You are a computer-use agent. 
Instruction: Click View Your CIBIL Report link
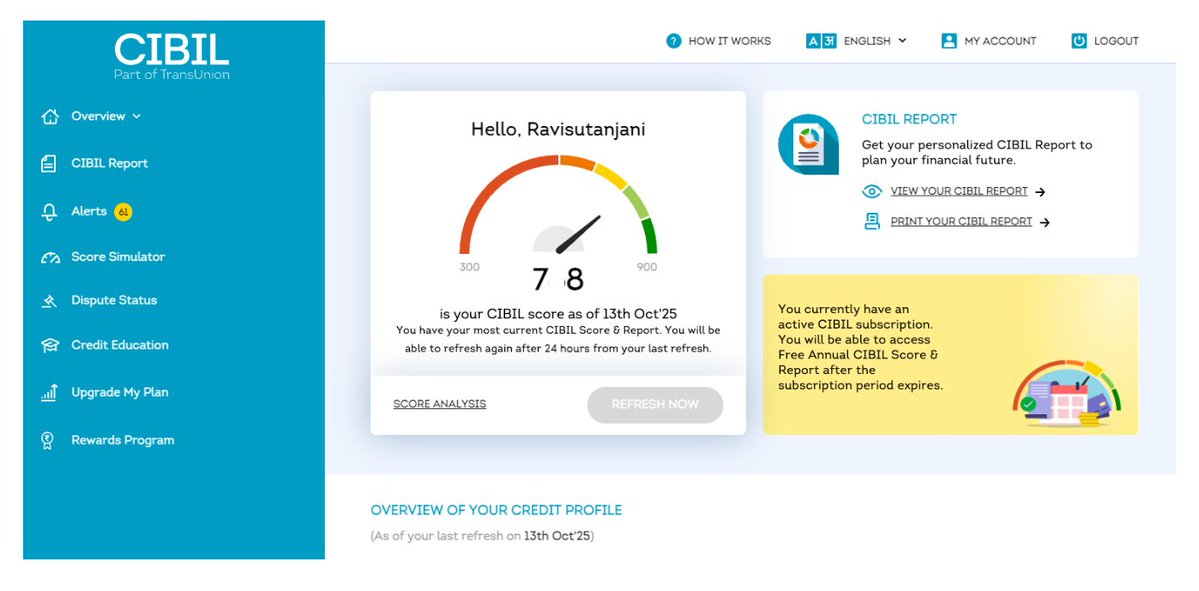tap(959, 192)
